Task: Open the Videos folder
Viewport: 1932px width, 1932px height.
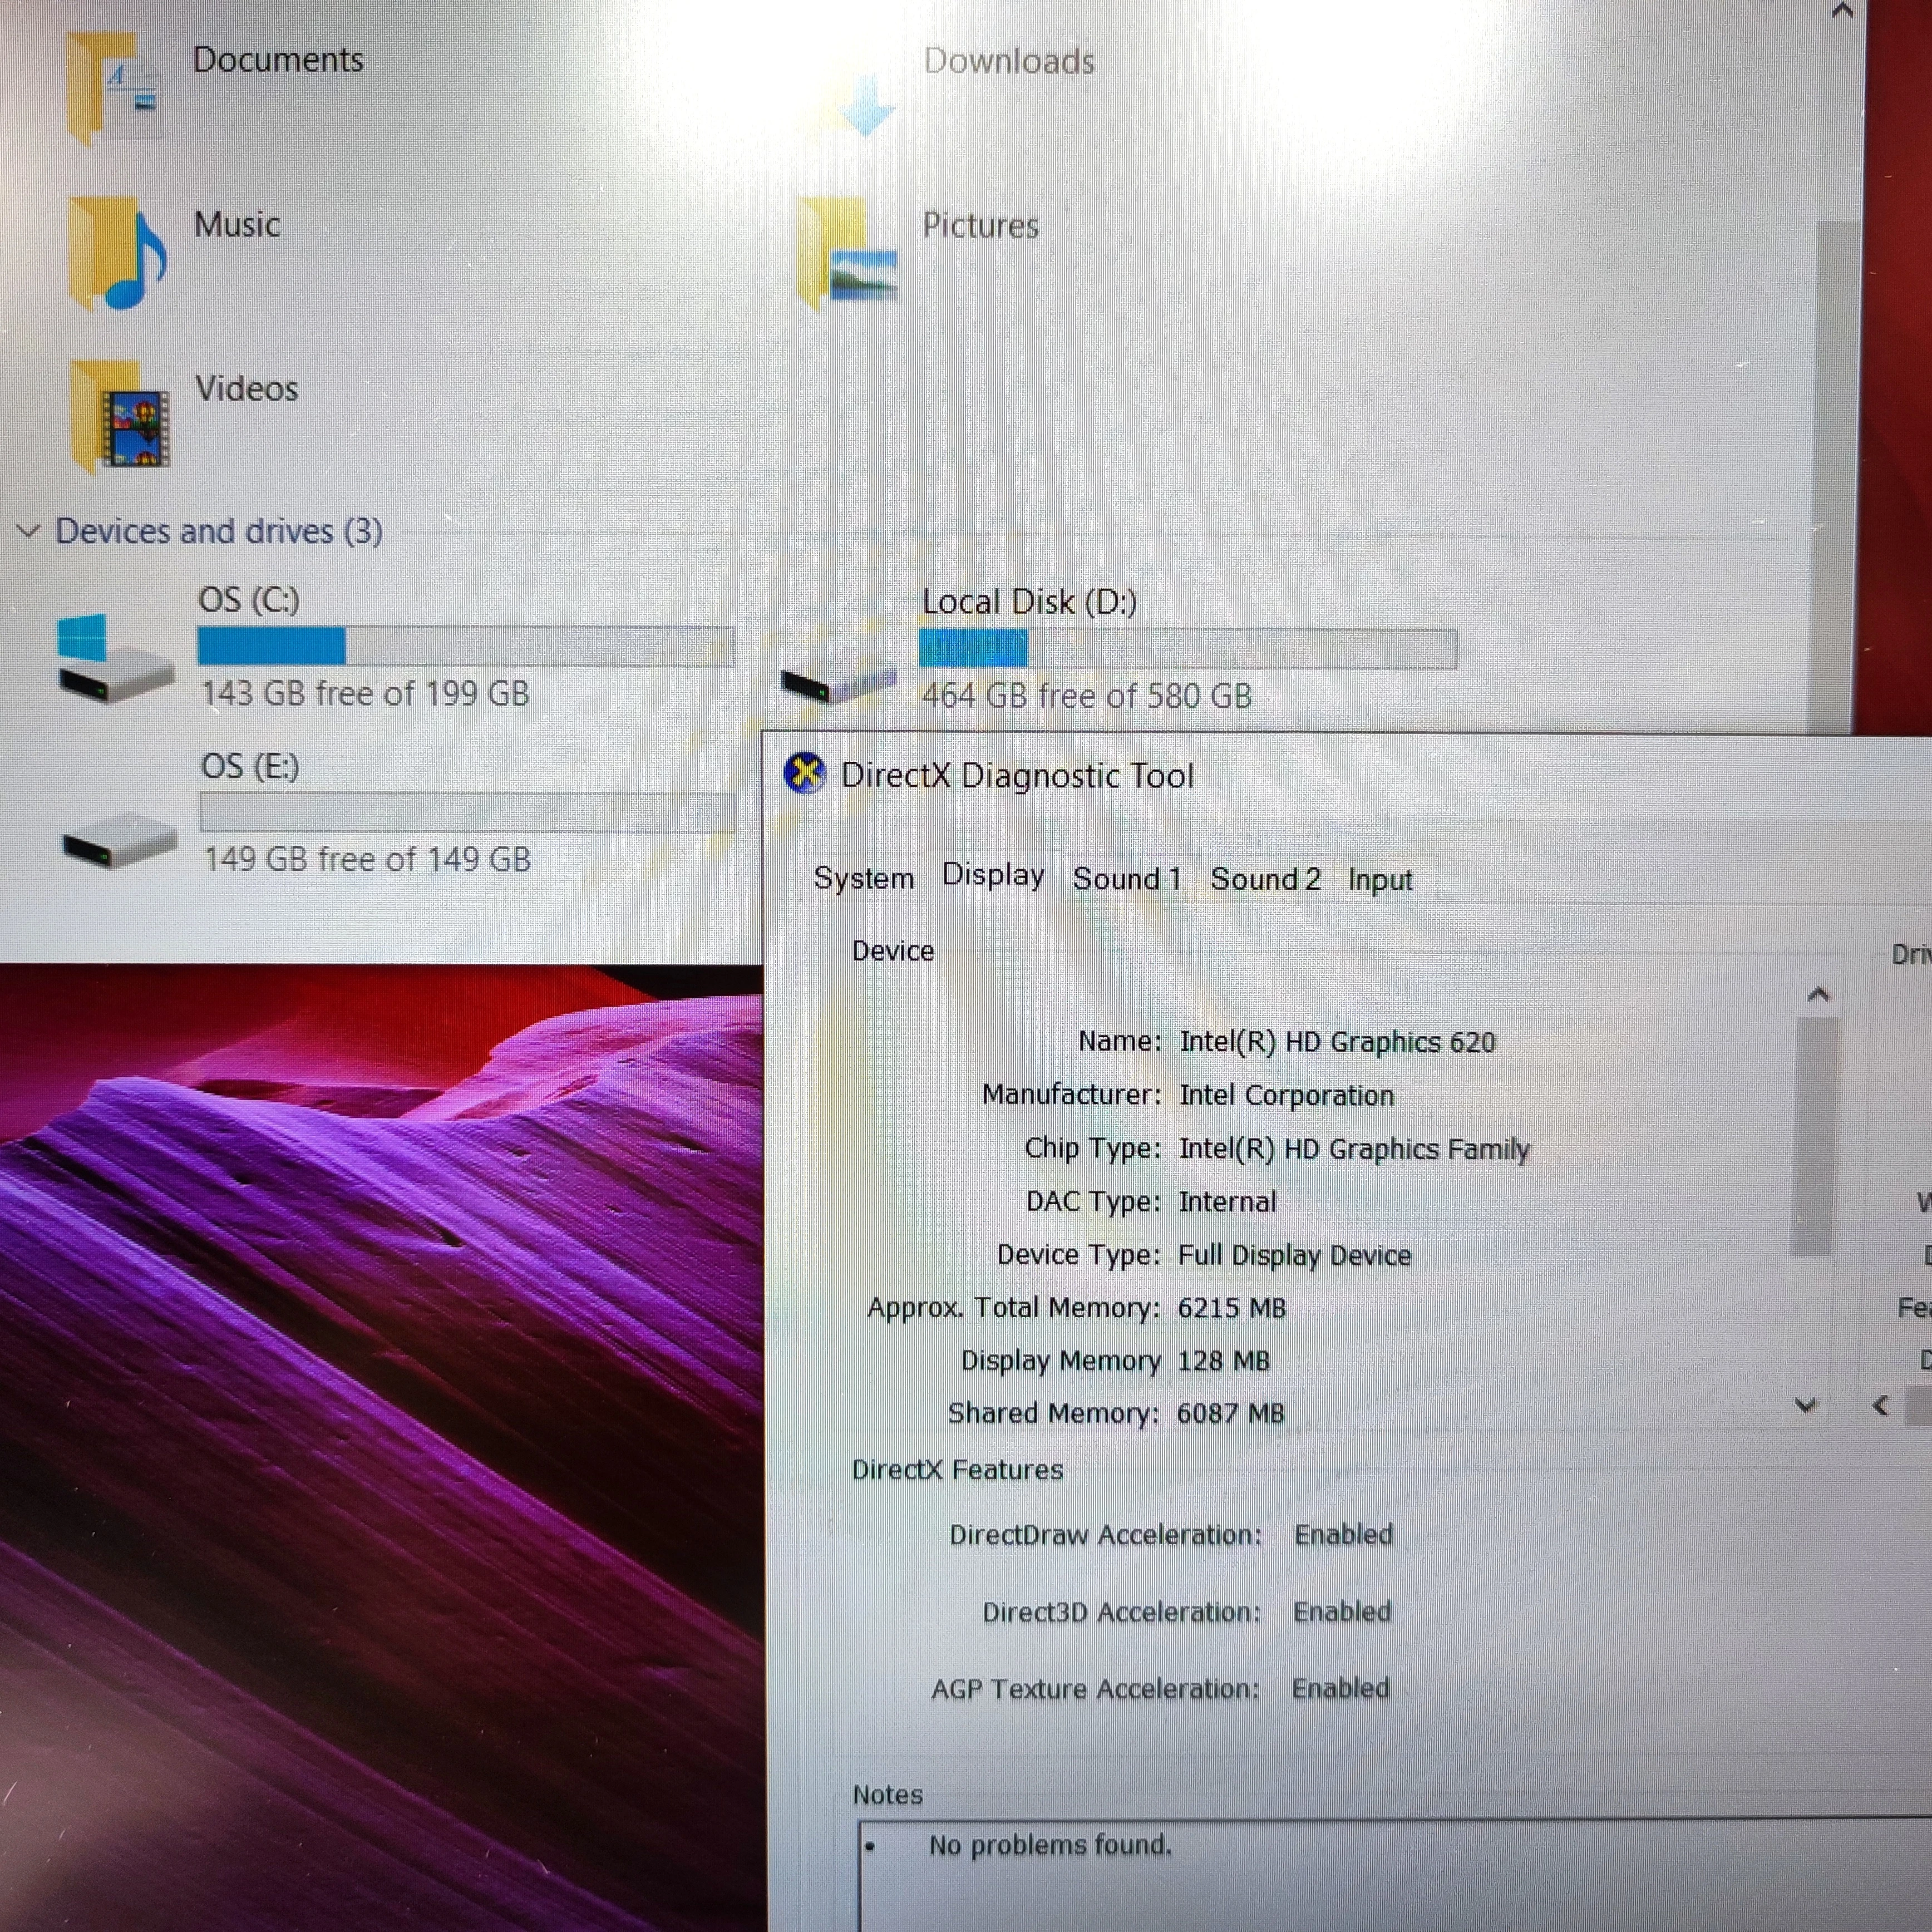Action: pos(246,389)
